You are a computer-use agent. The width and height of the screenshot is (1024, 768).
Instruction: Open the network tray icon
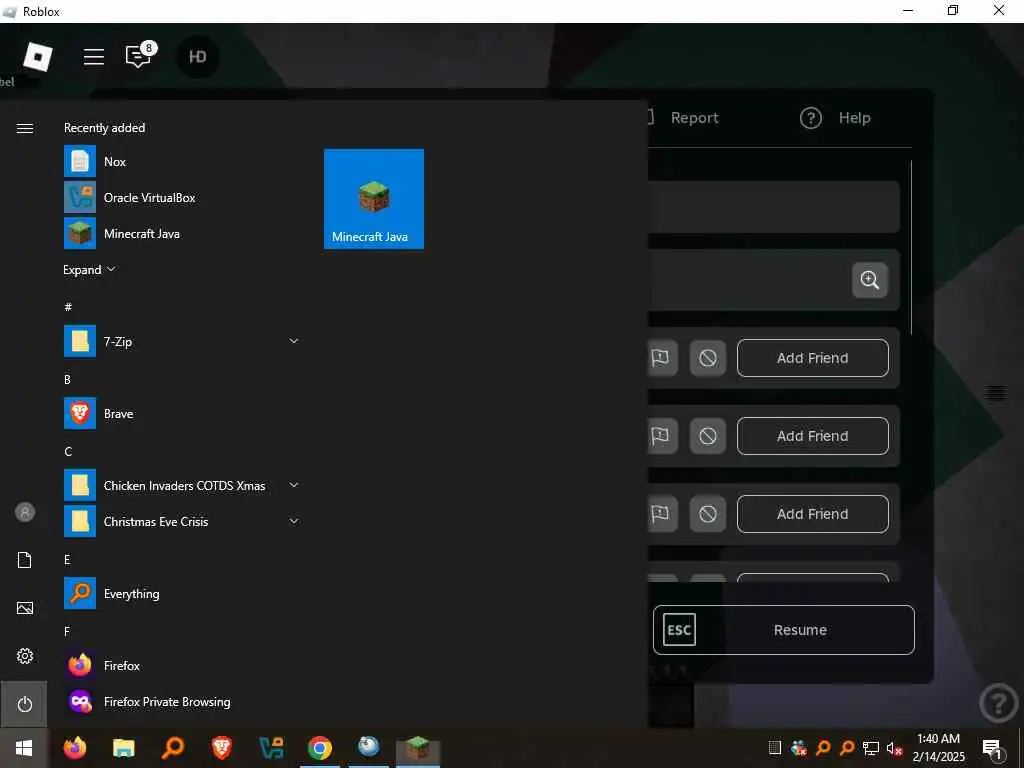[871, 748]
